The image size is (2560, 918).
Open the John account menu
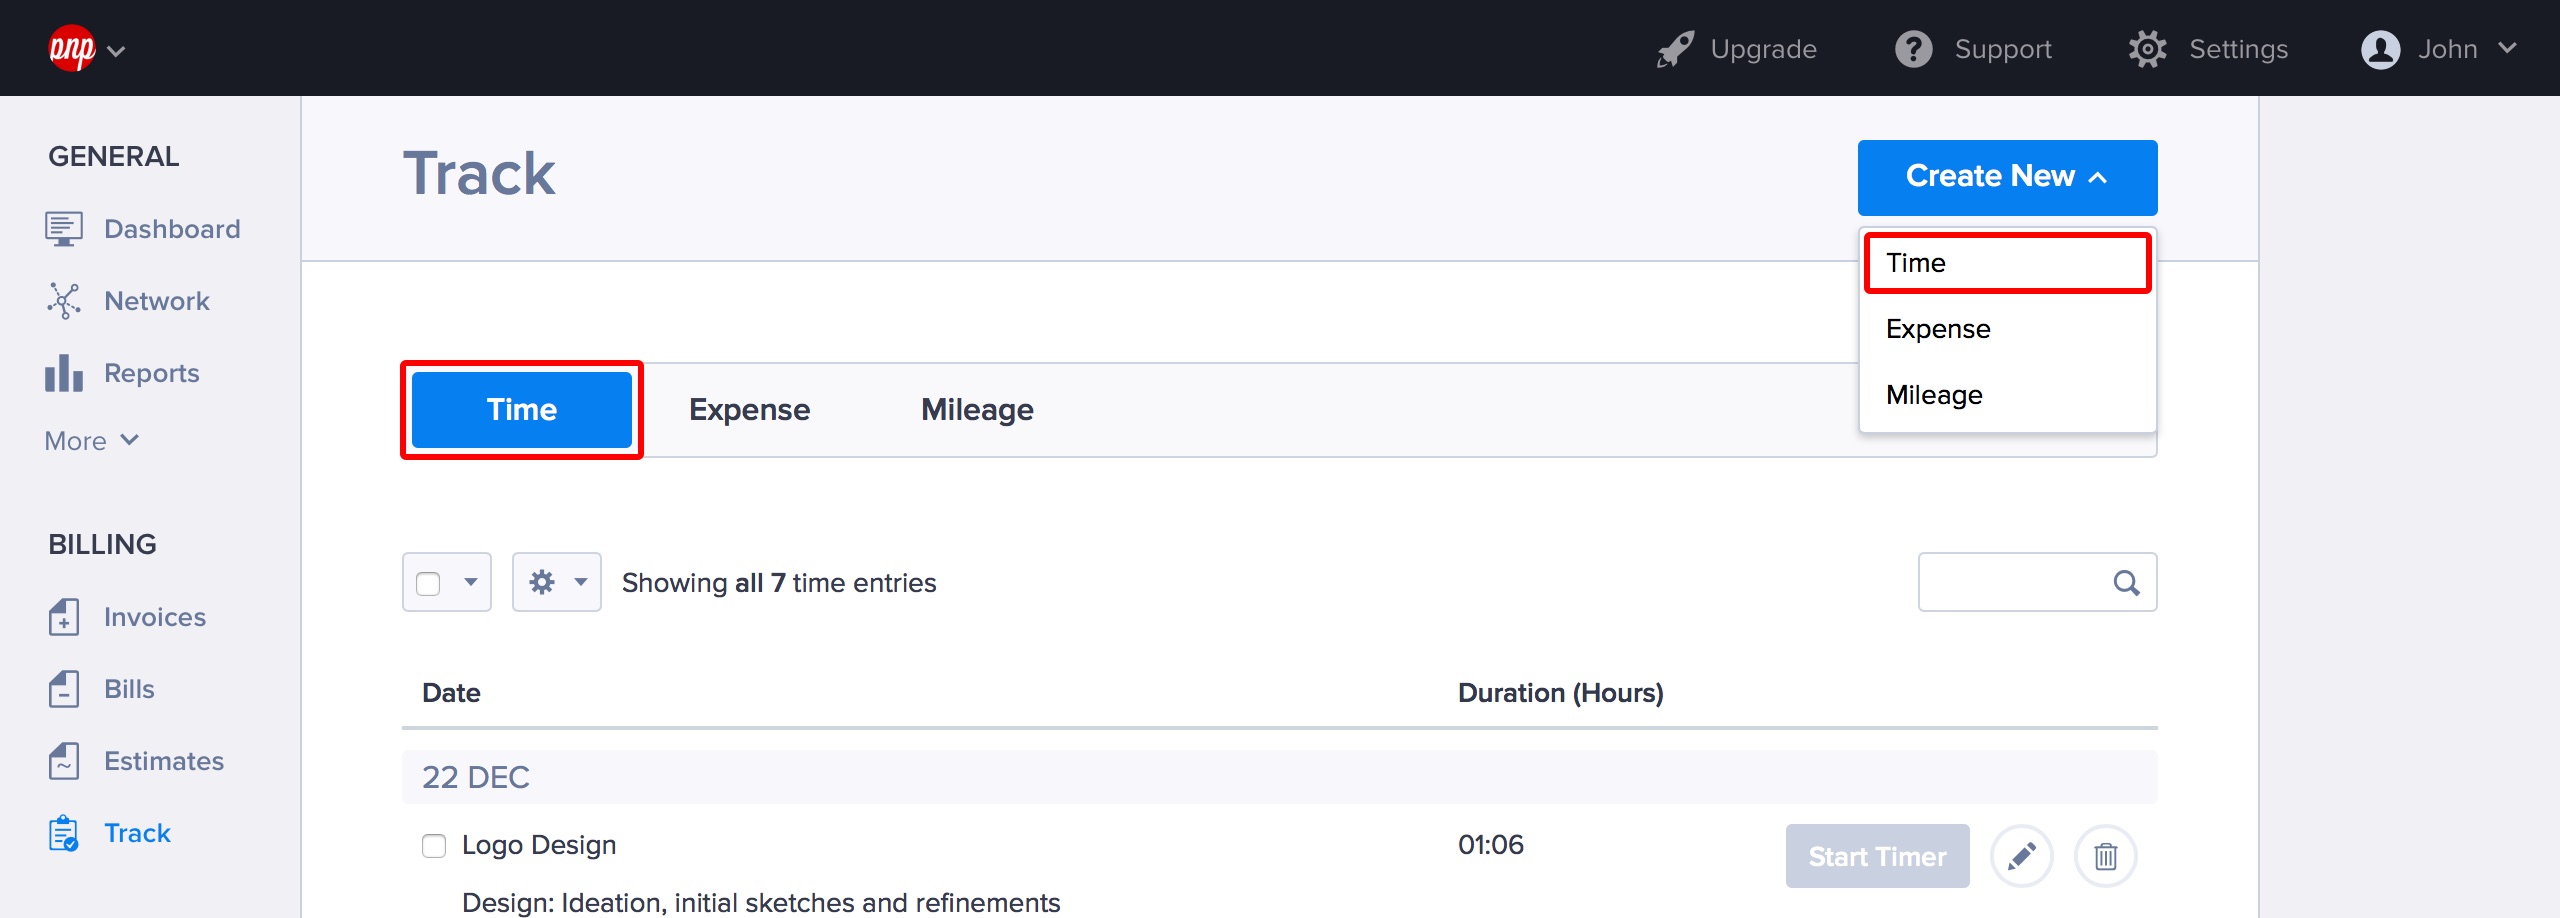pos(2438,49)
